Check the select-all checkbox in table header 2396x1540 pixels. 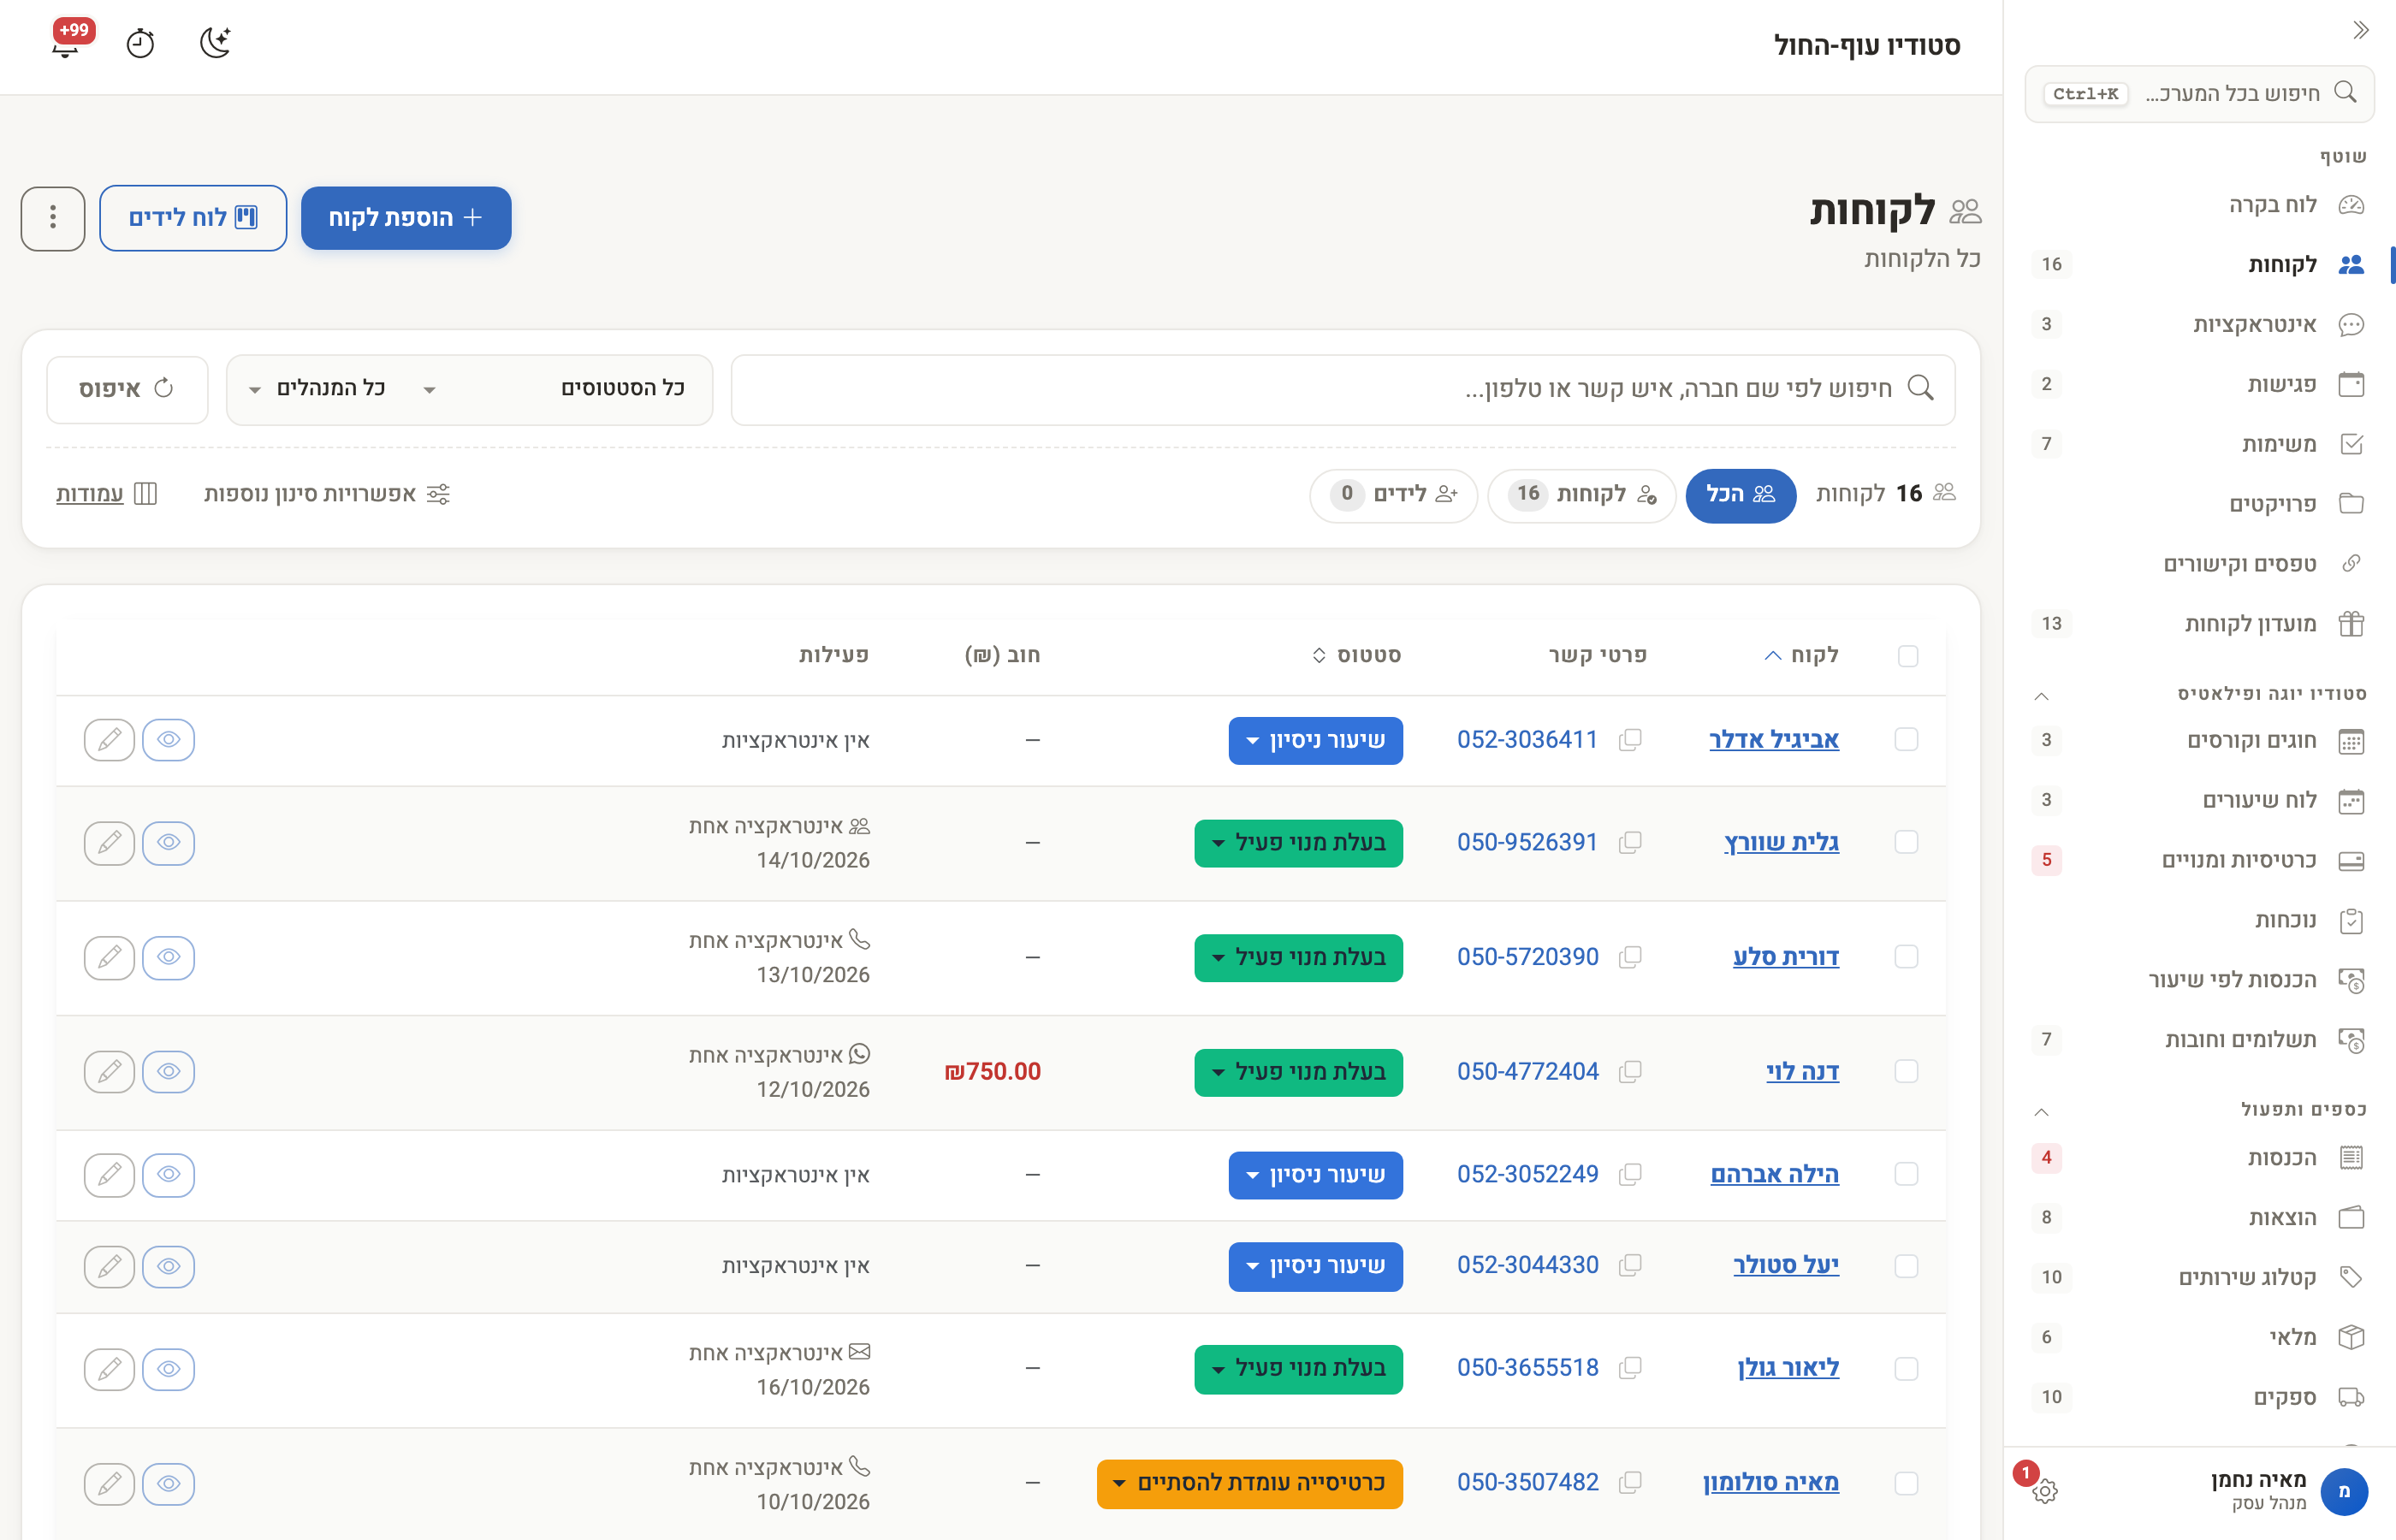[x=1907, y=656]
